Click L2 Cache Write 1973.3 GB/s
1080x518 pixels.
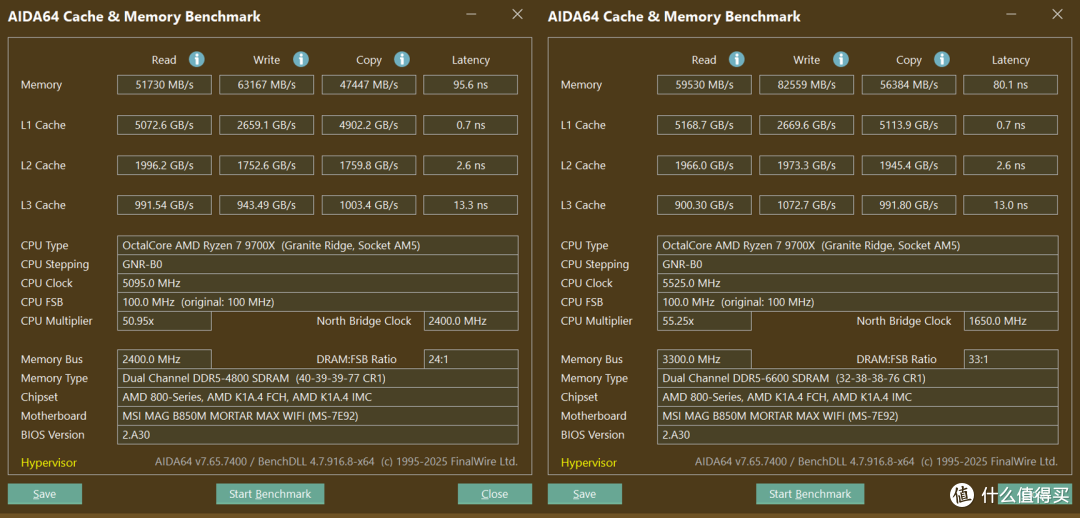click(x=807, y=165)
